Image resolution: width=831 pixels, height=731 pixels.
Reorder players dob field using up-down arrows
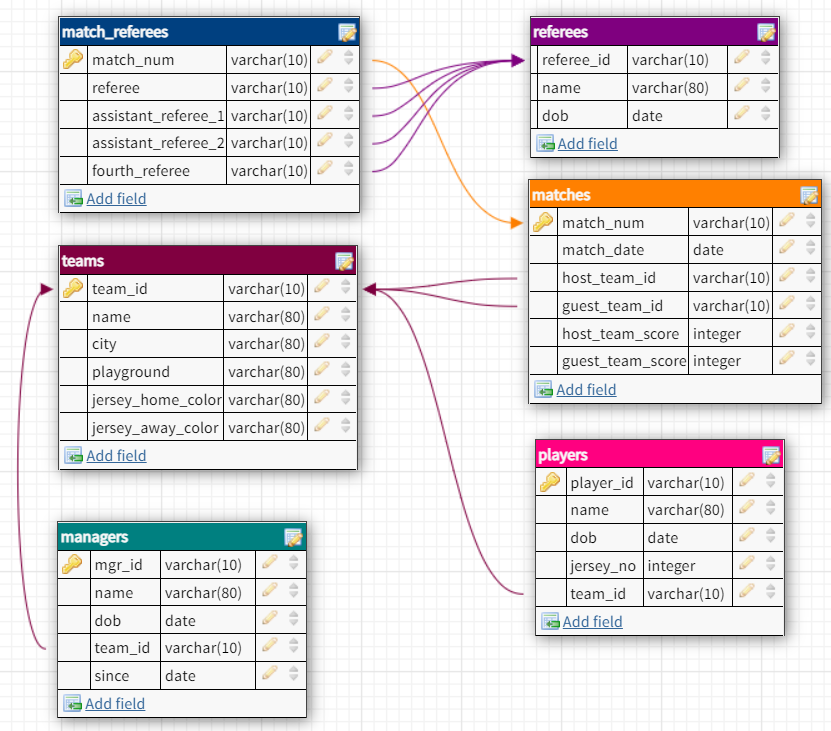[x=771, y=535]
